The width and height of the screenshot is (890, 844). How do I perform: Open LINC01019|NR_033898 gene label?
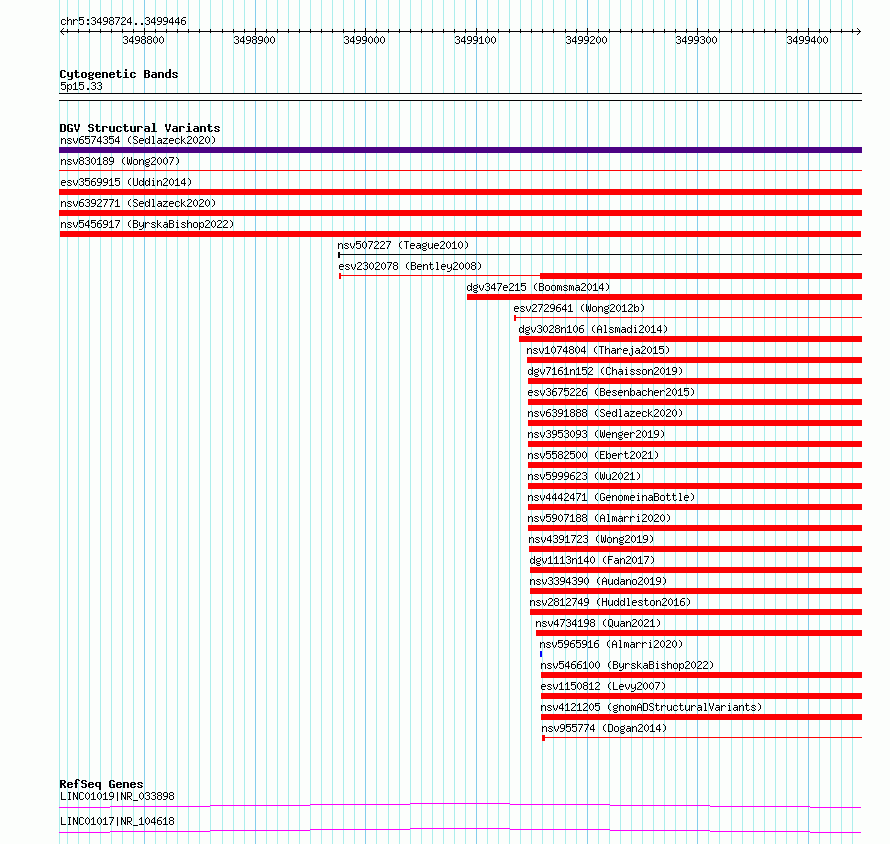click(x=117, y=796)
